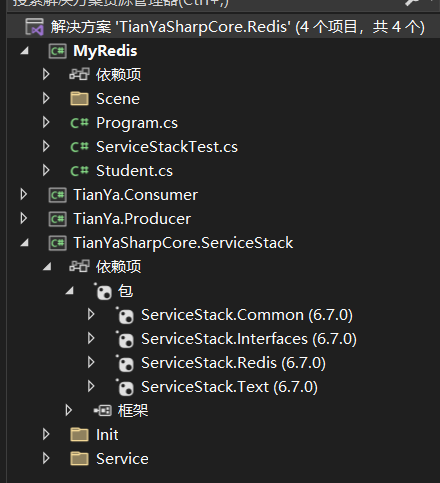
Task: Collapse 依赖项 under TianYaSharpCore.ServiceStack
Action: pos(47,267)
